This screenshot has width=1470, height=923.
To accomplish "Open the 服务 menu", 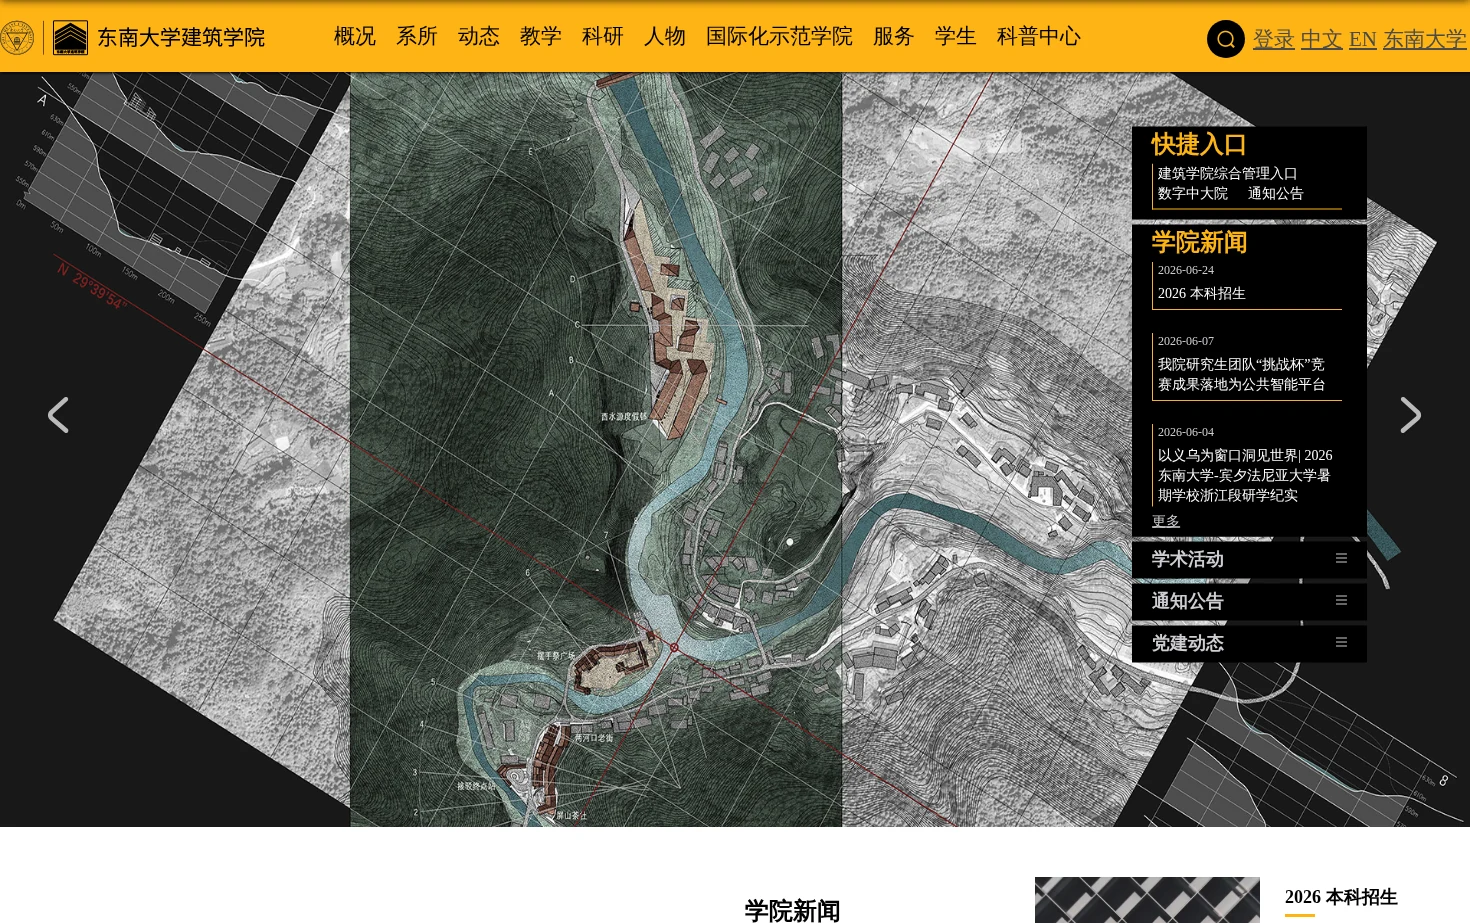I will [894, 36].
